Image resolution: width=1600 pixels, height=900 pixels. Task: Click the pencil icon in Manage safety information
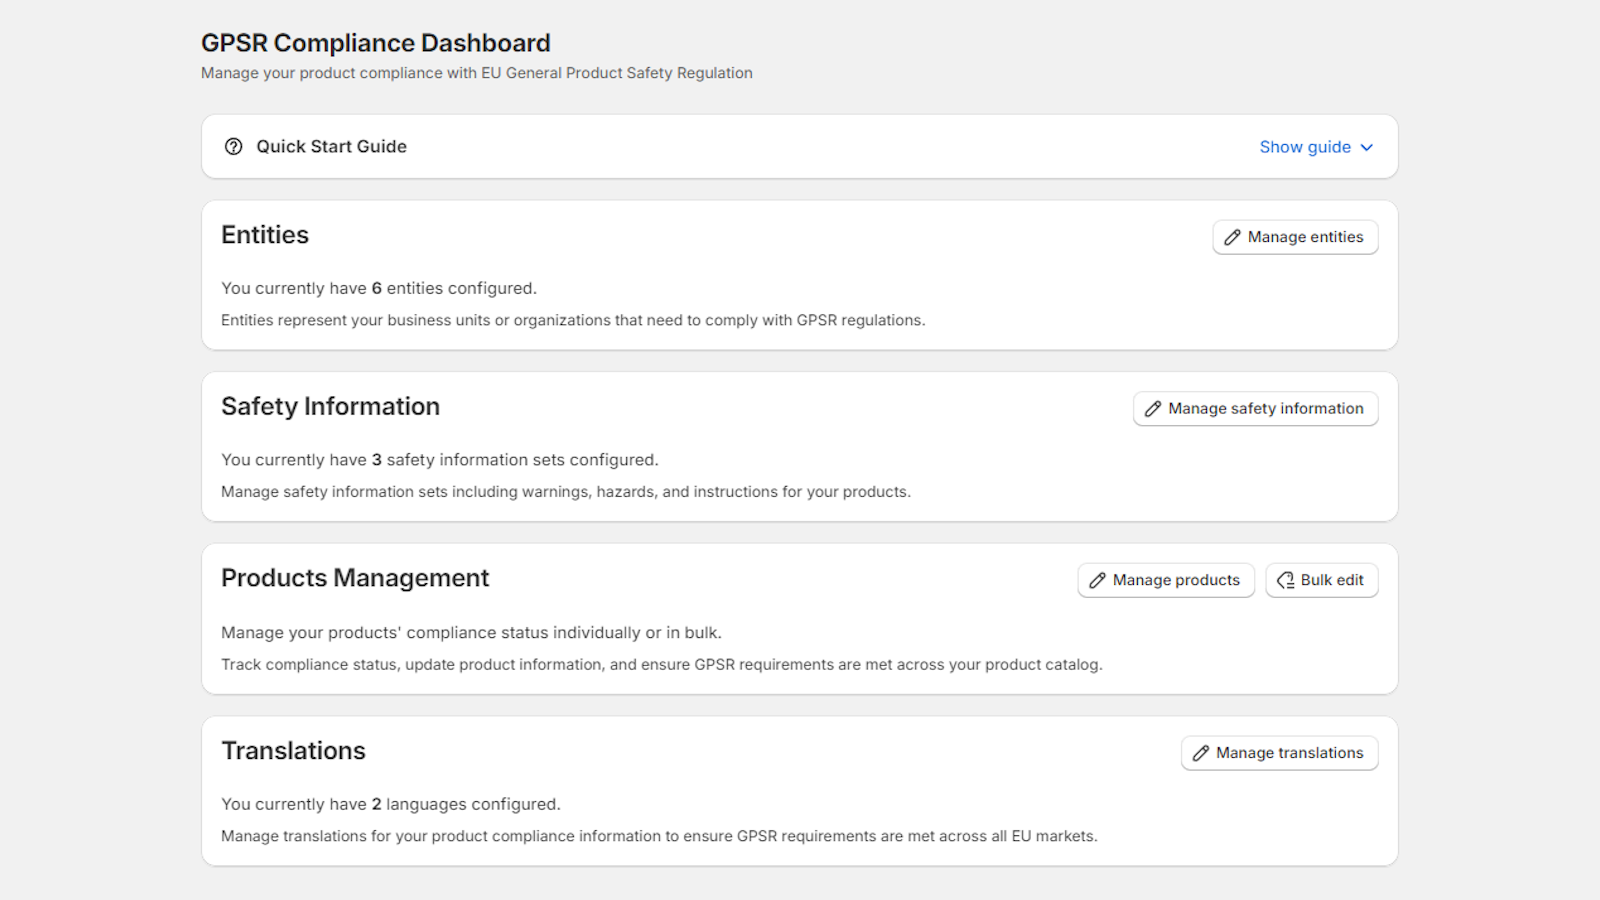pyautogui.click(x=1153, y=409)
